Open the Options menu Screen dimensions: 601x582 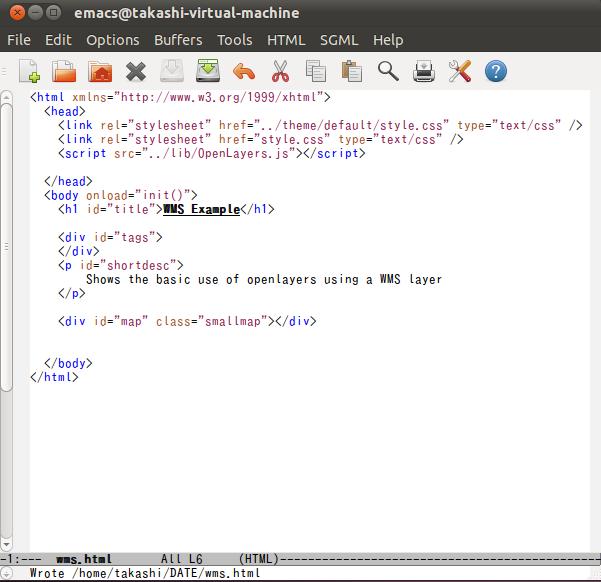pos(113,40)
